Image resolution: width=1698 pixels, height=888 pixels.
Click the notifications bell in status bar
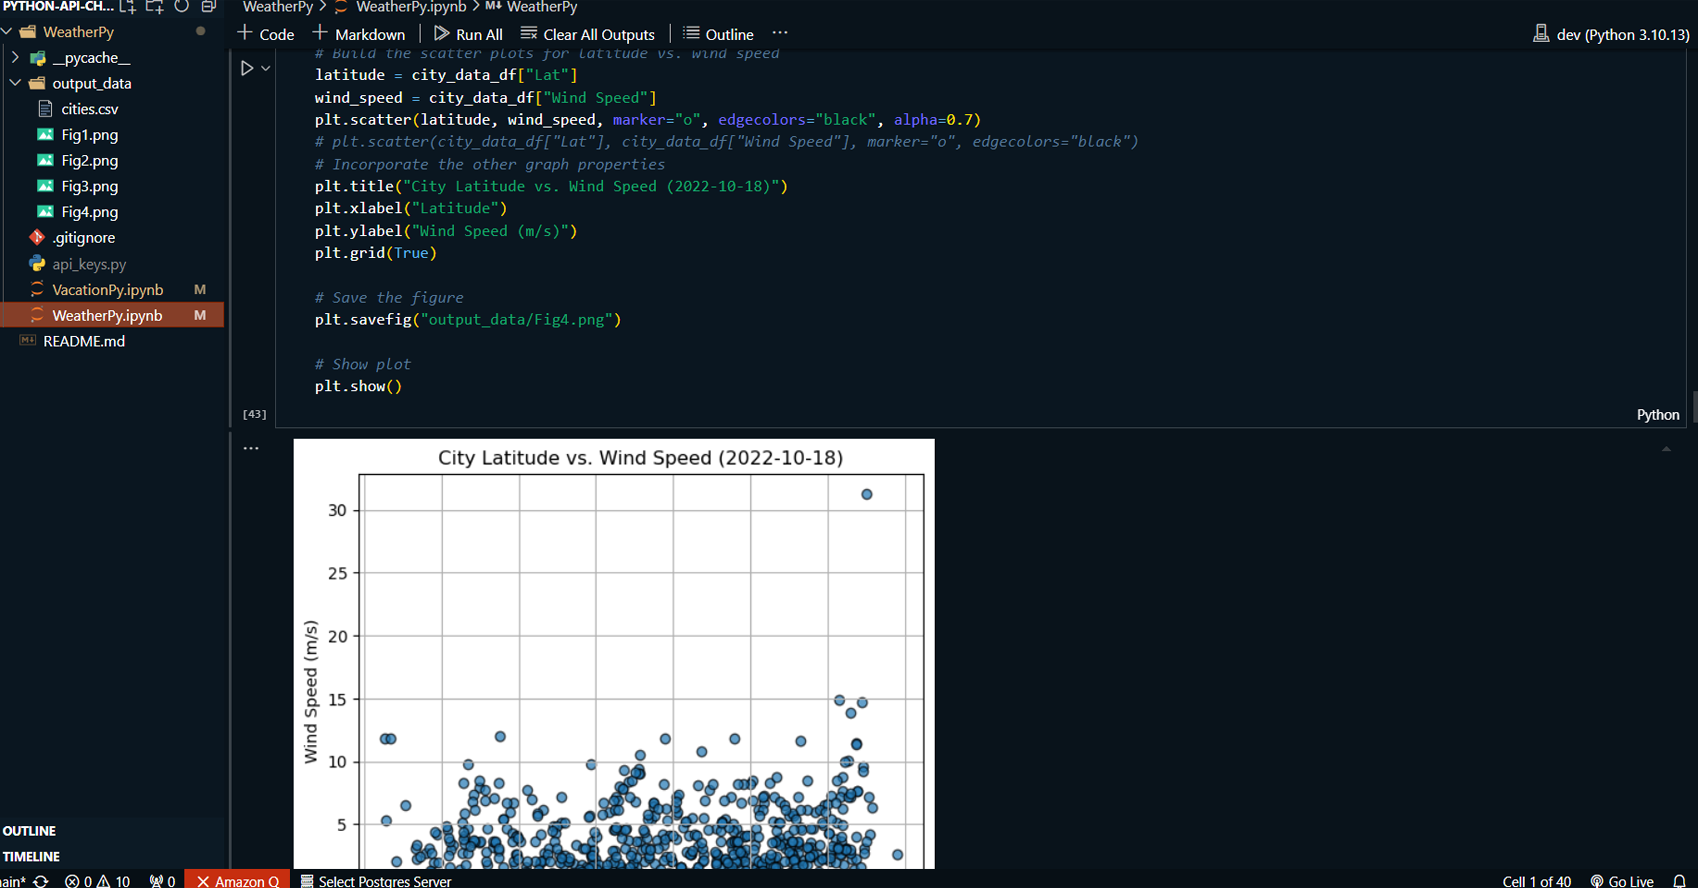click(1679, 881)
